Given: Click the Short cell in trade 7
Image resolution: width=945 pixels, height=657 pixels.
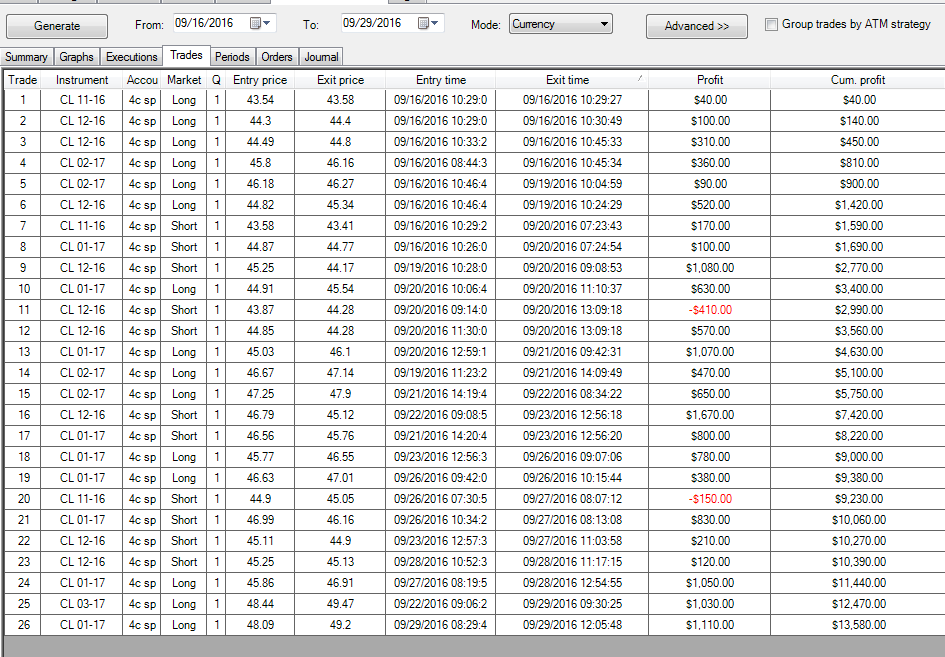Looking at the screenshot, I should pos(184,225).
